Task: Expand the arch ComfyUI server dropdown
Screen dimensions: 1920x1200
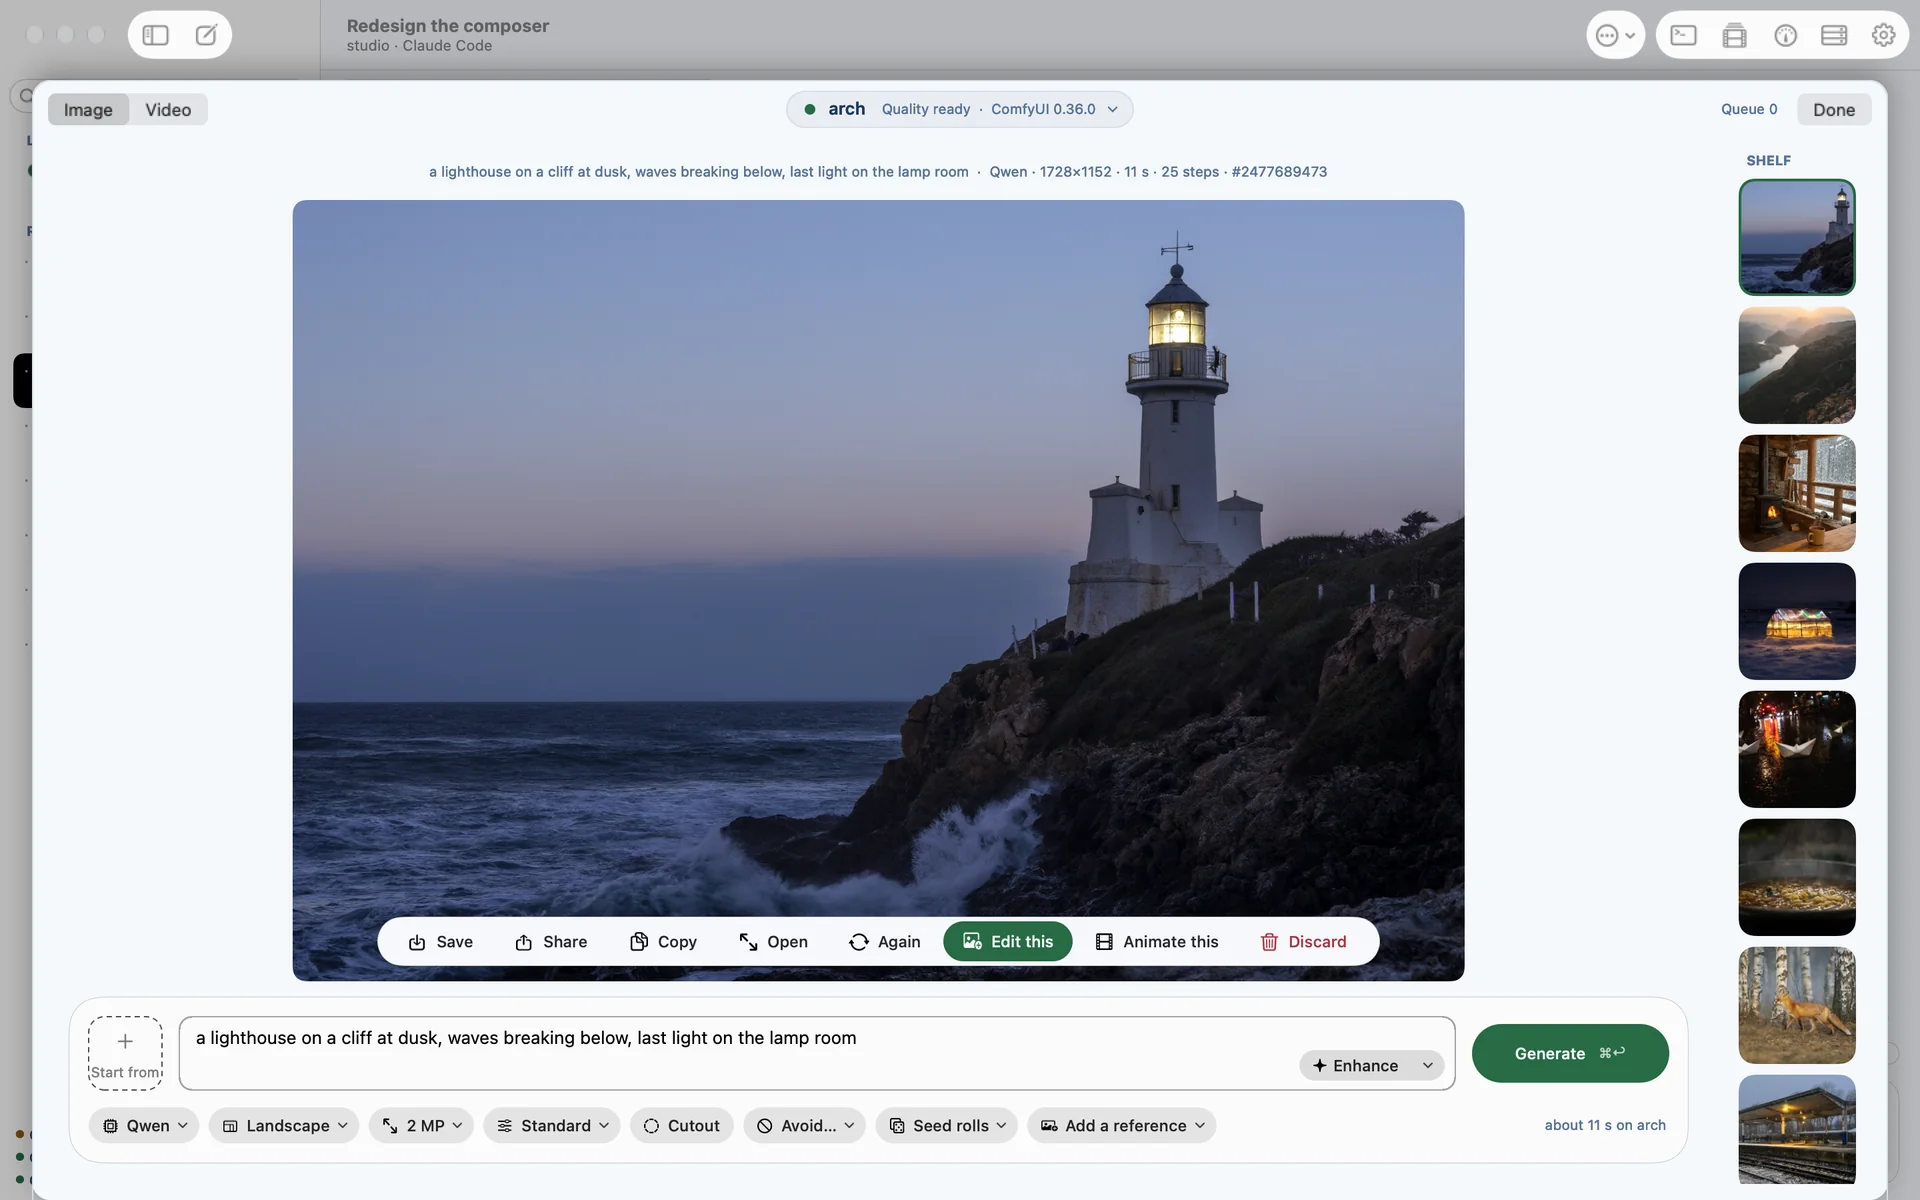Action: click(x=959, y=109)
